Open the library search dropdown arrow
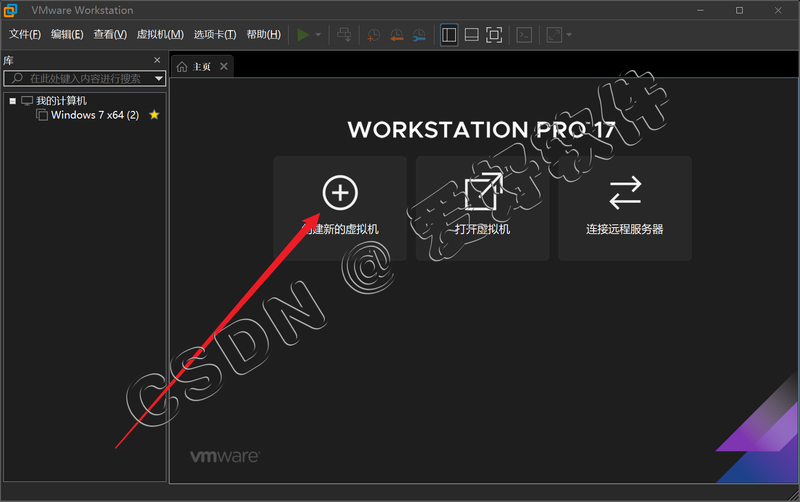 [159, 78]
